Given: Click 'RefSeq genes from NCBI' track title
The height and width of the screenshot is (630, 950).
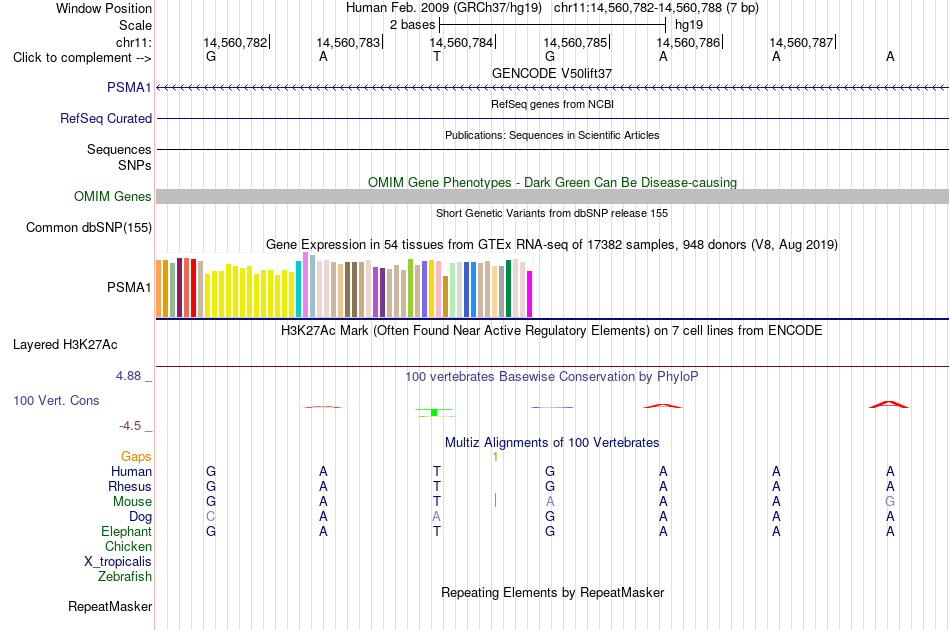Looking at the screenshot, I should pyautogui.click(x=553, y=104).
